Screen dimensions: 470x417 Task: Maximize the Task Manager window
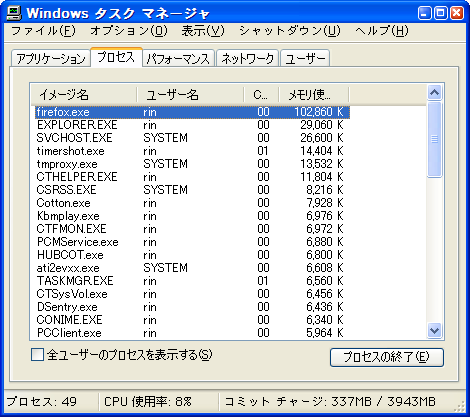(x=440, y=13)
